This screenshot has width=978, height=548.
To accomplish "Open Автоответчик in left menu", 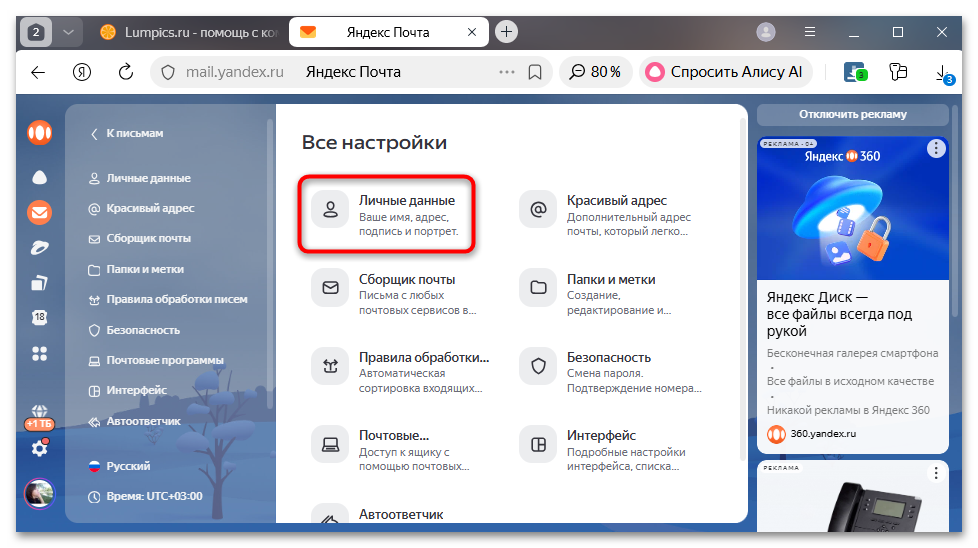I will click(x=135, y=421).
